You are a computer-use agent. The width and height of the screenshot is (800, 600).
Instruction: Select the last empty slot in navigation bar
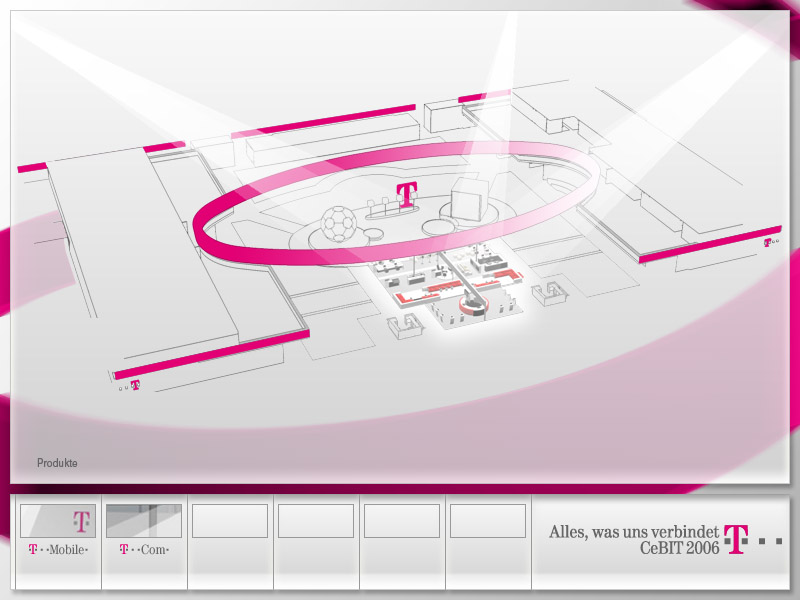[488, 521]
